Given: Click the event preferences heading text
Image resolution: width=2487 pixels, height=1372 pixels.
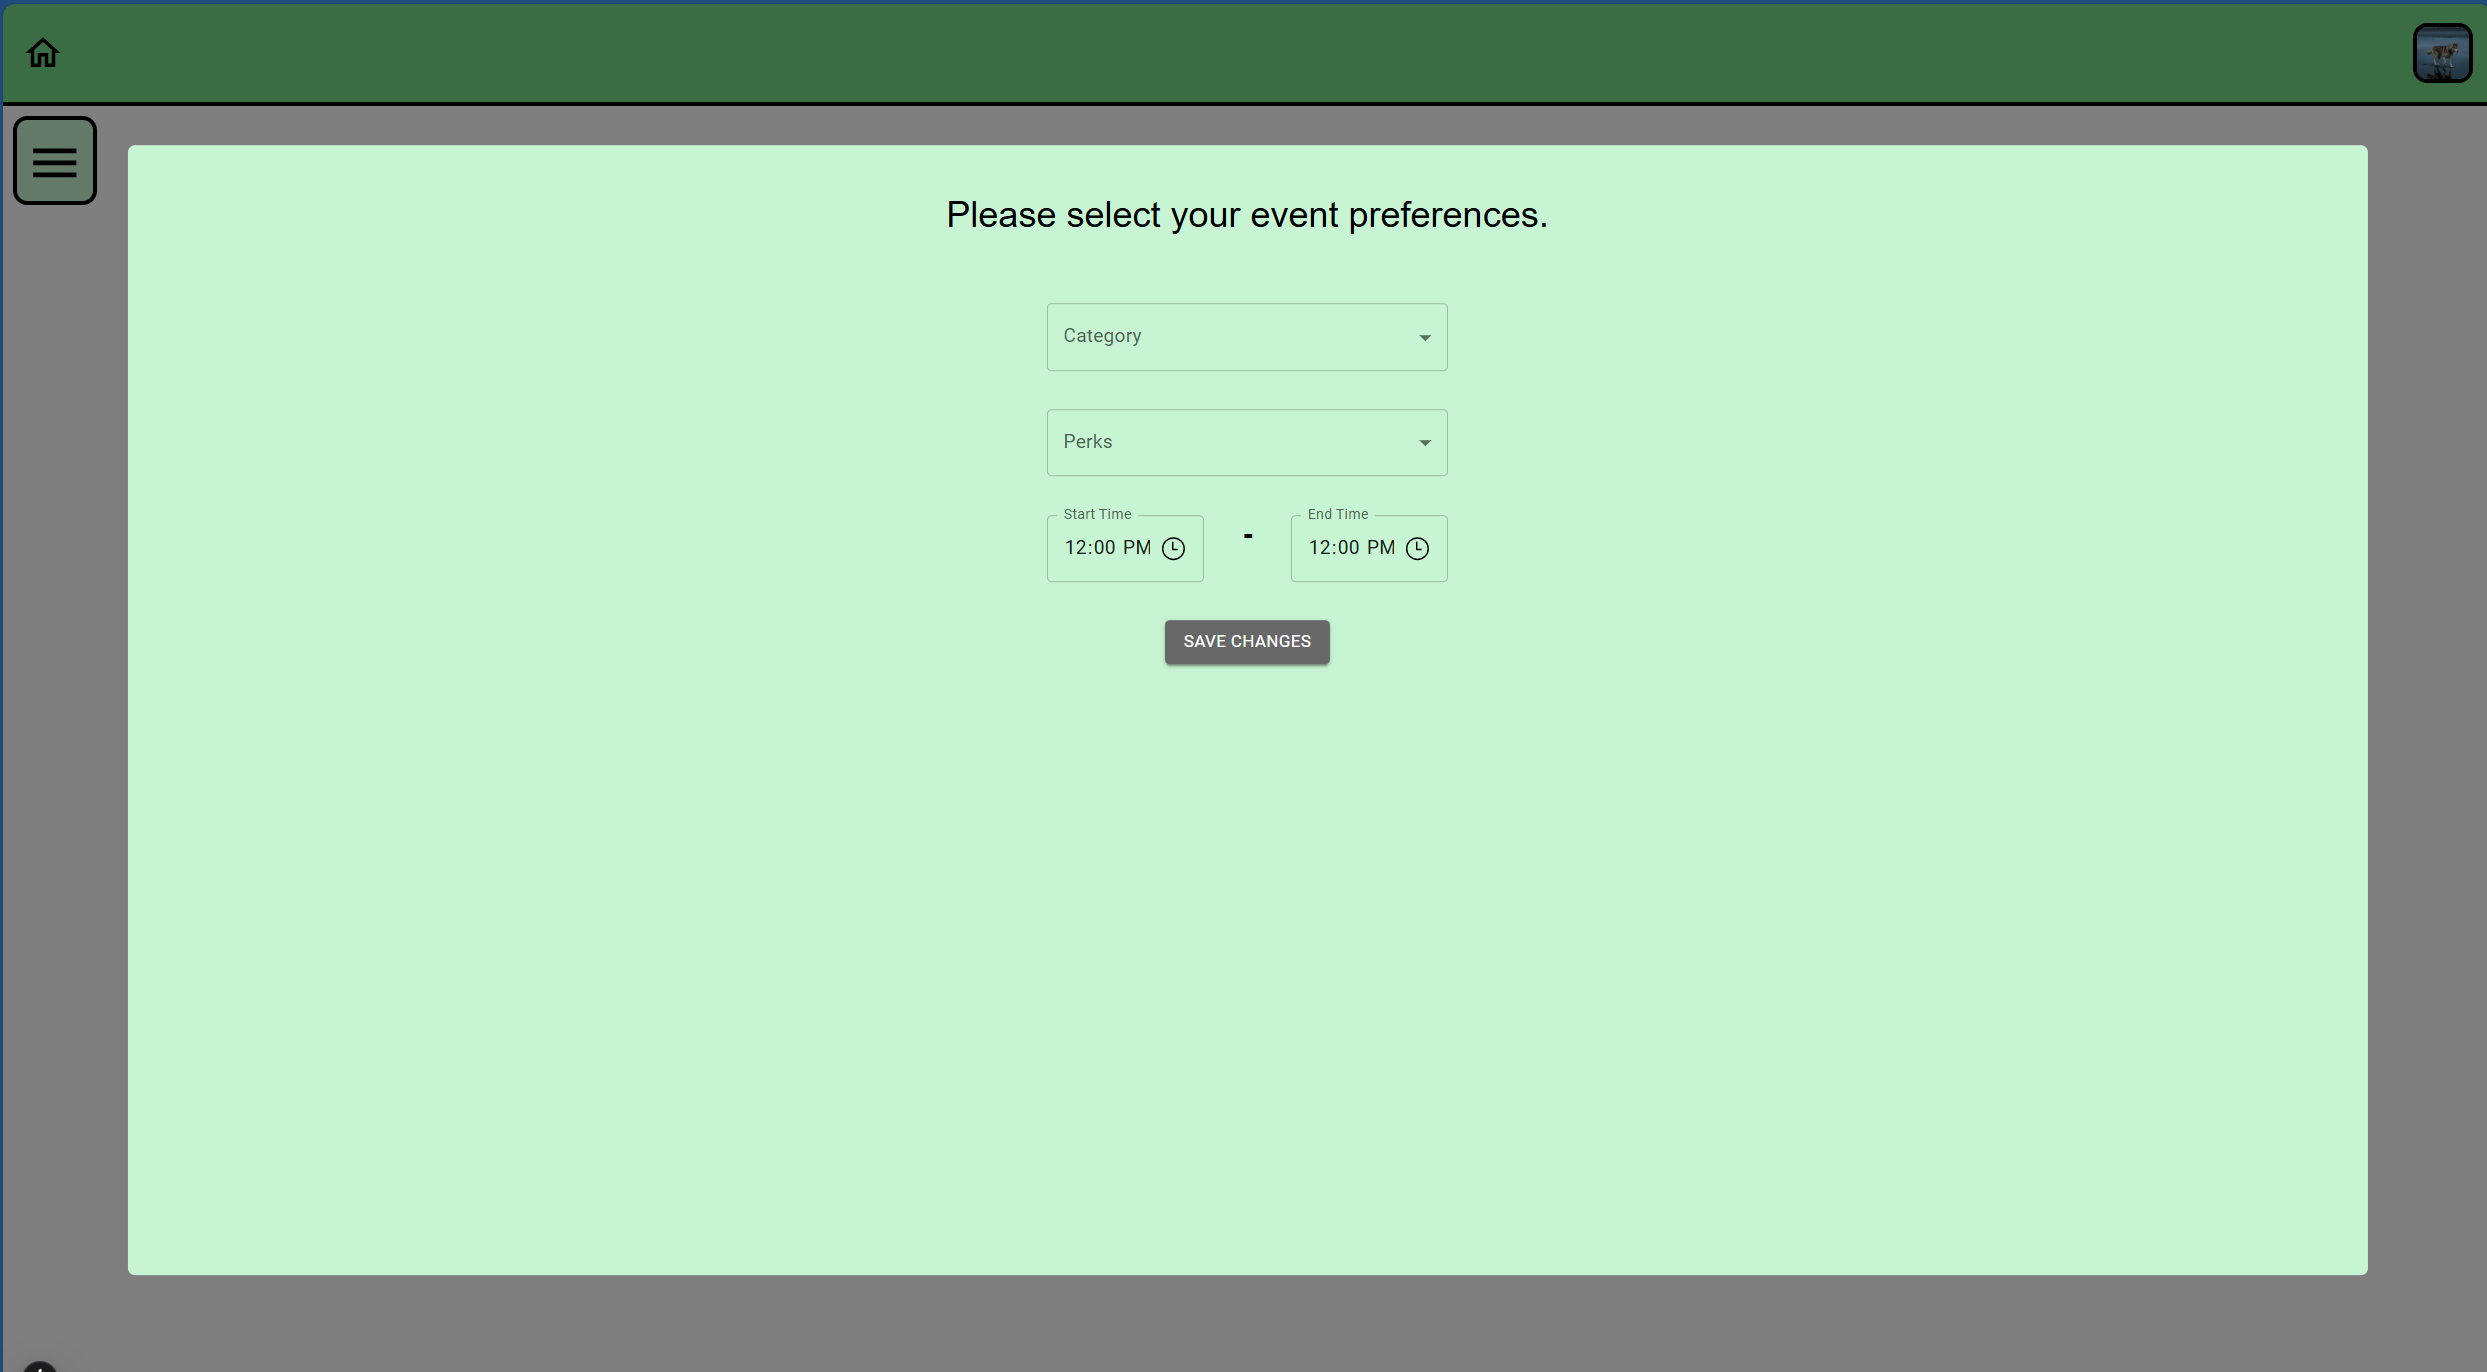Looking at the screenshot, I should [x=1246, y=215].
